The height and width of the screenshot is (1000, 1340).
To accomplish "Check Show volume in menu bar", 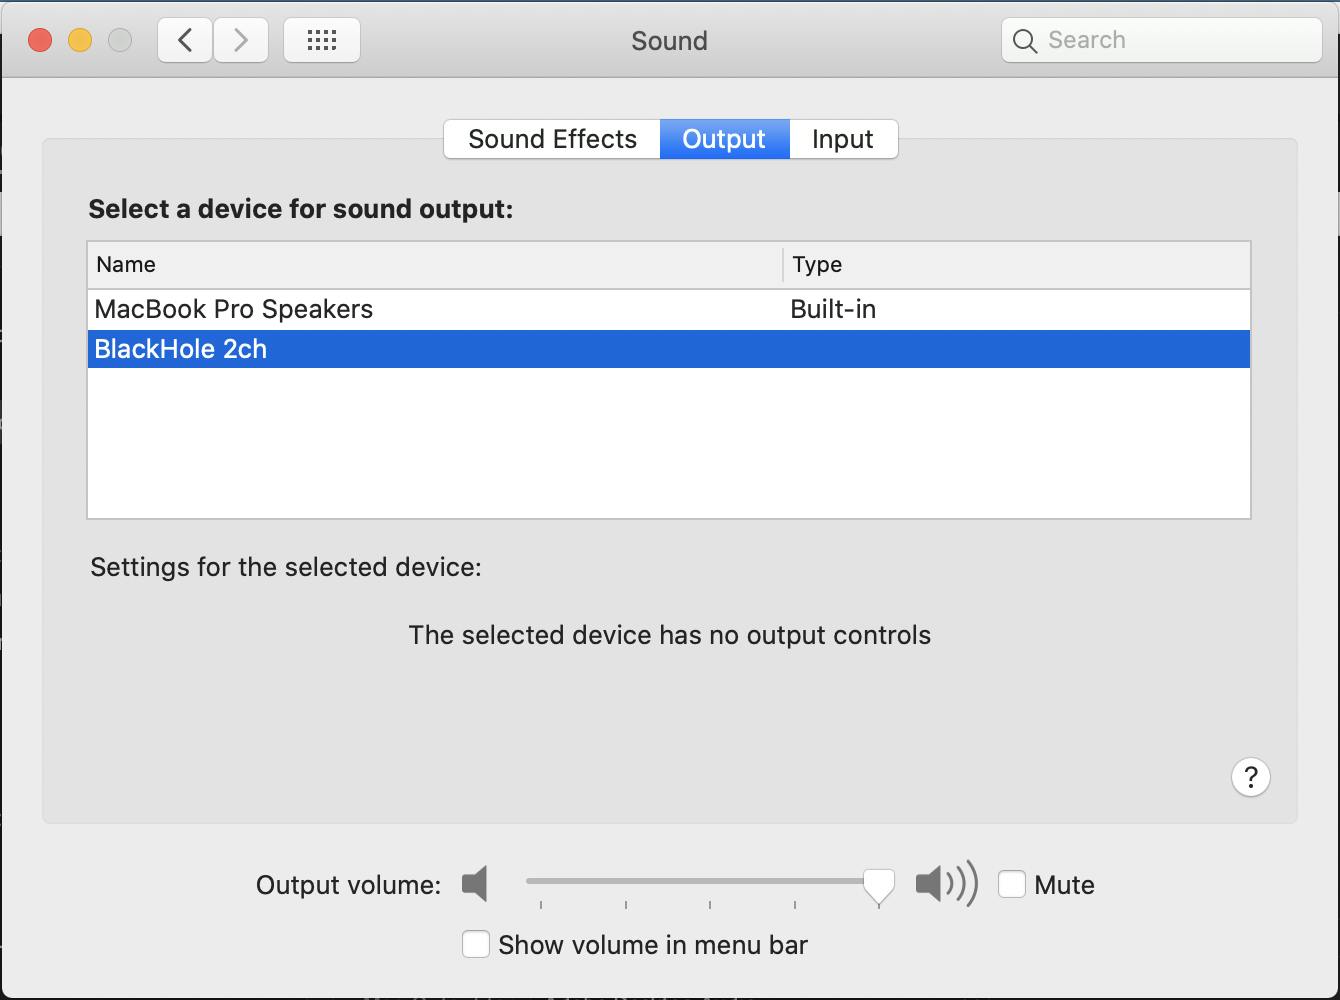I will (x=476, y=944).
